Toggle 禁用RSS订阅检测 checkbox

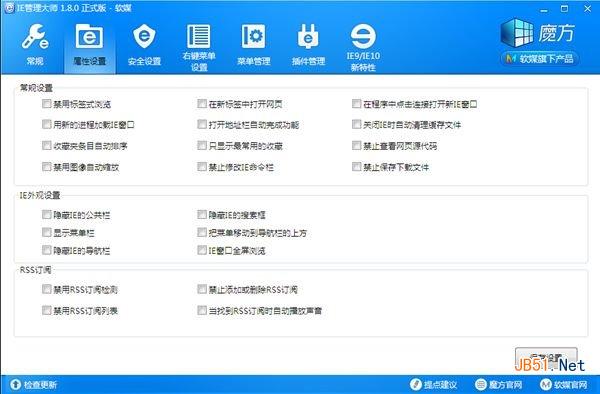(47, 289)
